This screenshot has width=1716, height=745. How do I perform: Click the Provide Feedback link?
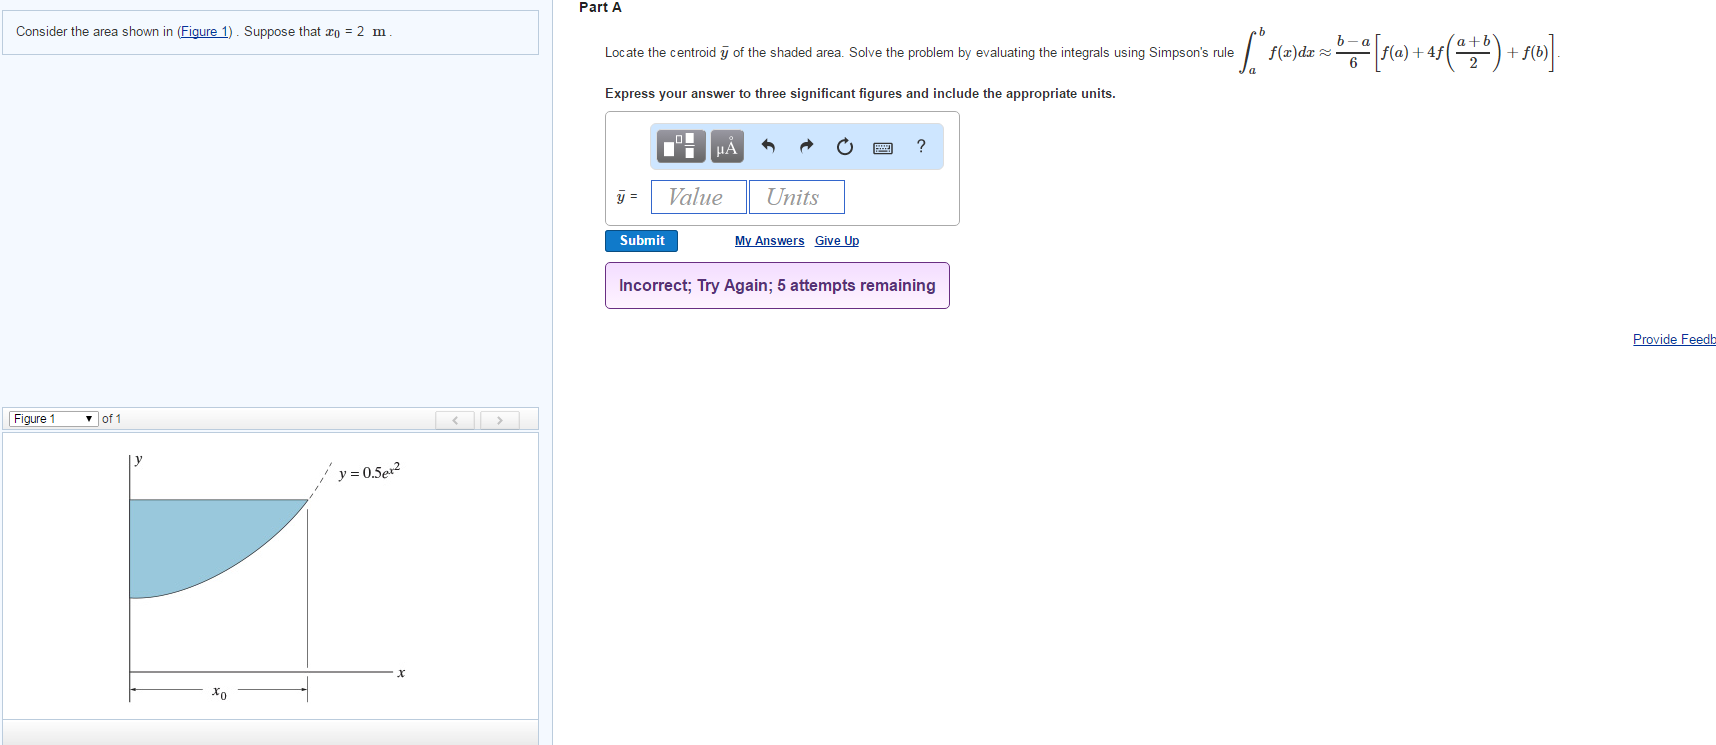1674,340
